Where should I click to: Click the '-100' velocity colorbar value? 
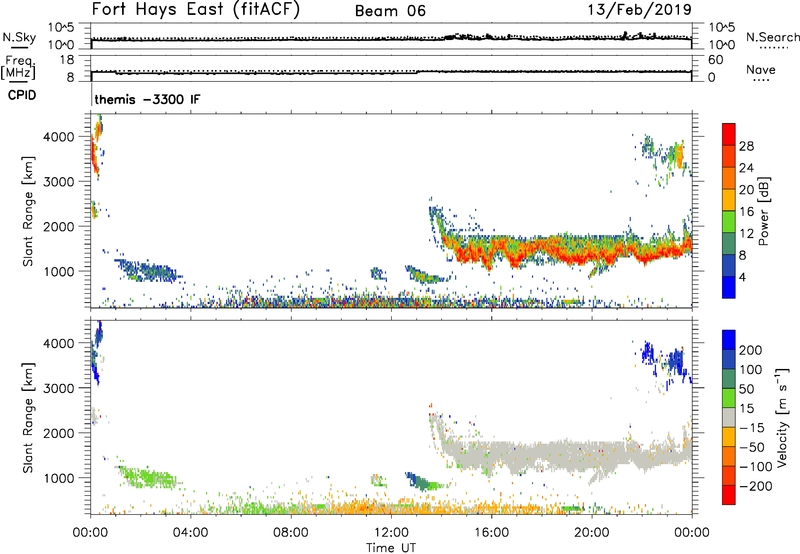pos(755,467)
